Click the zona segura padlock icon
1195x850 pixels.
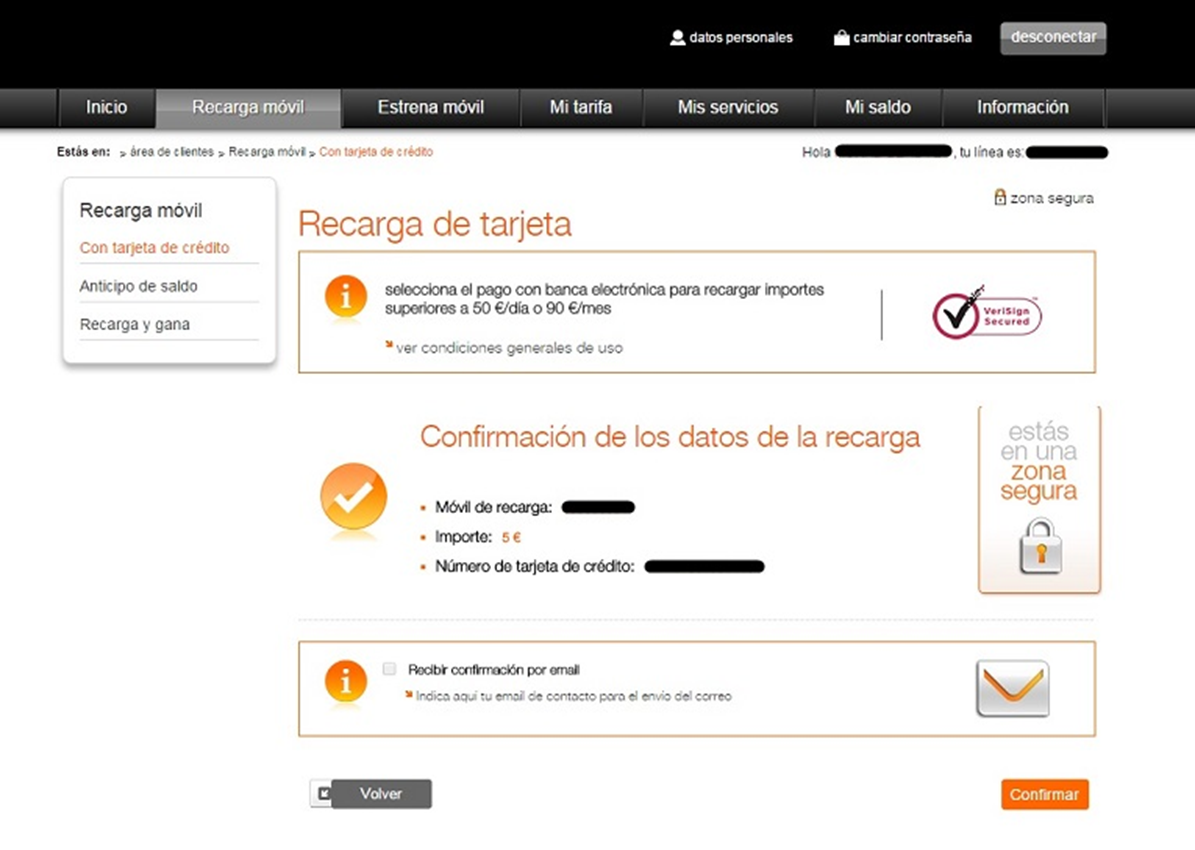click(999, 198)
